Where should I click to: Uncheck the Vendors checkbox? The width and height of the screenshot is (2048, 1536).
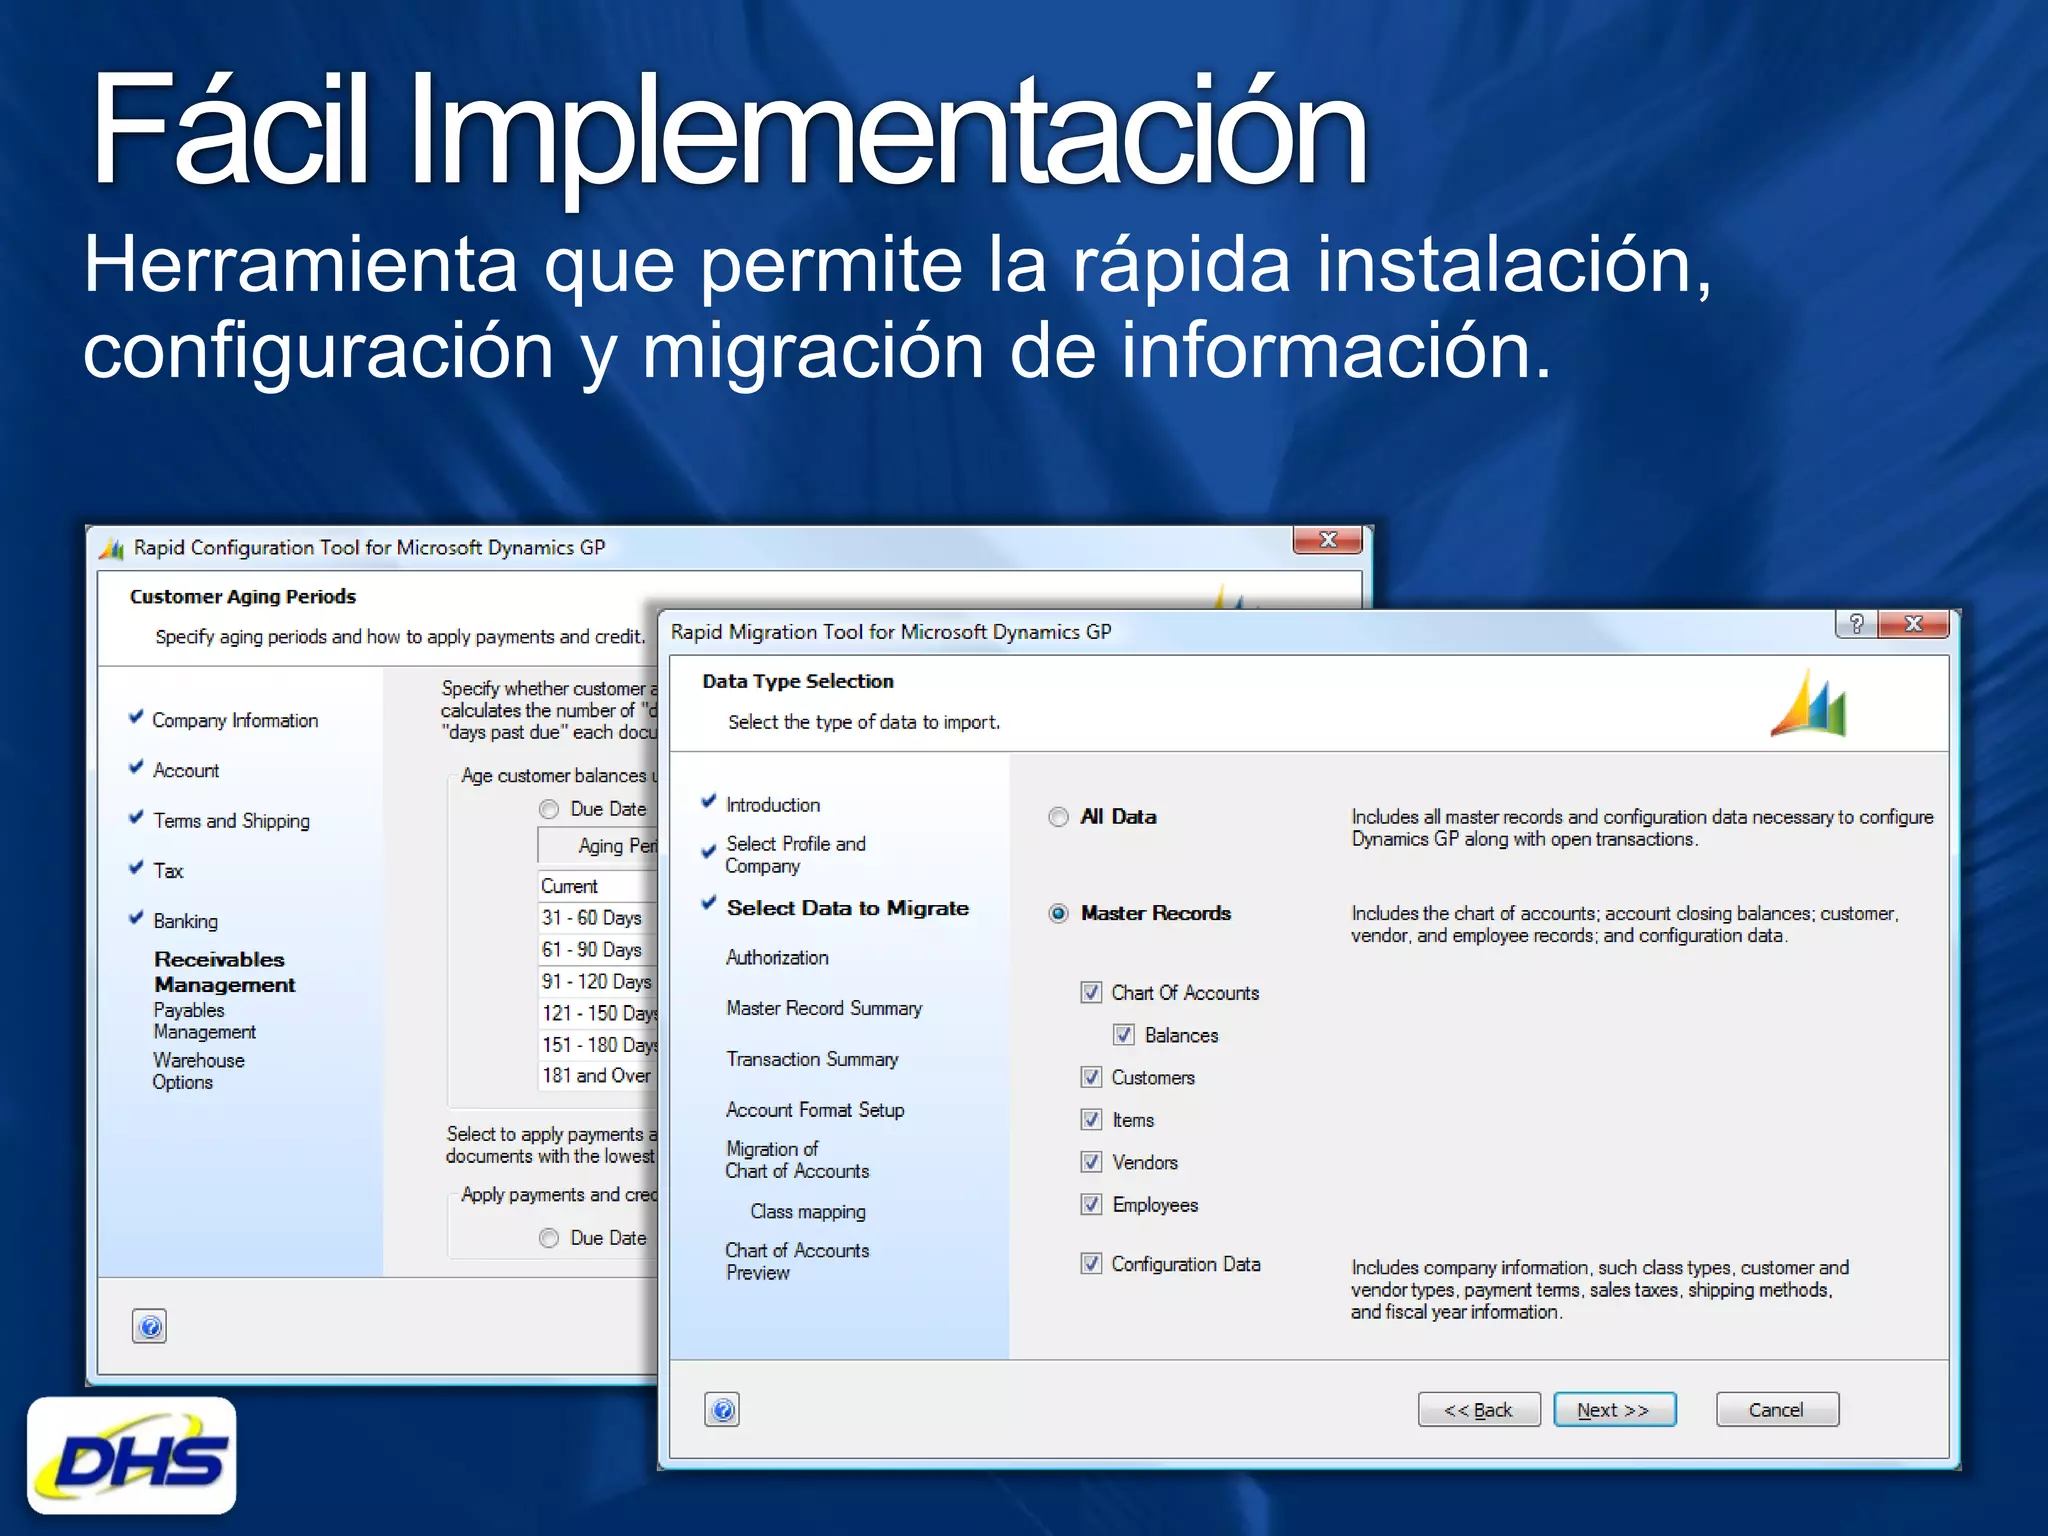[x=1091, y=1162]
